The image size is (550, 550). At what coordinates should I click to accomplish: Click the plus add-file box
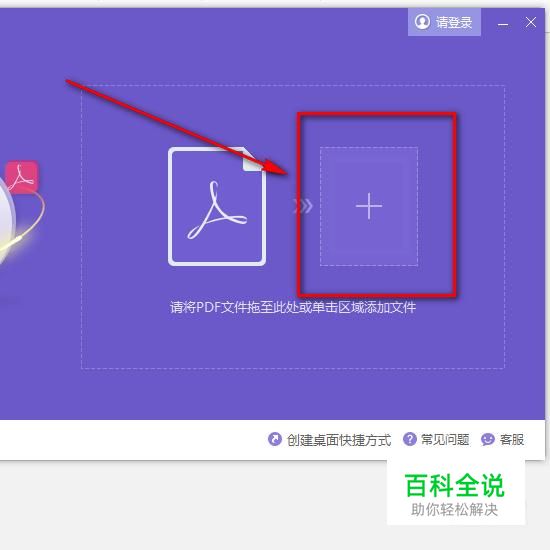tap(369, 206)
